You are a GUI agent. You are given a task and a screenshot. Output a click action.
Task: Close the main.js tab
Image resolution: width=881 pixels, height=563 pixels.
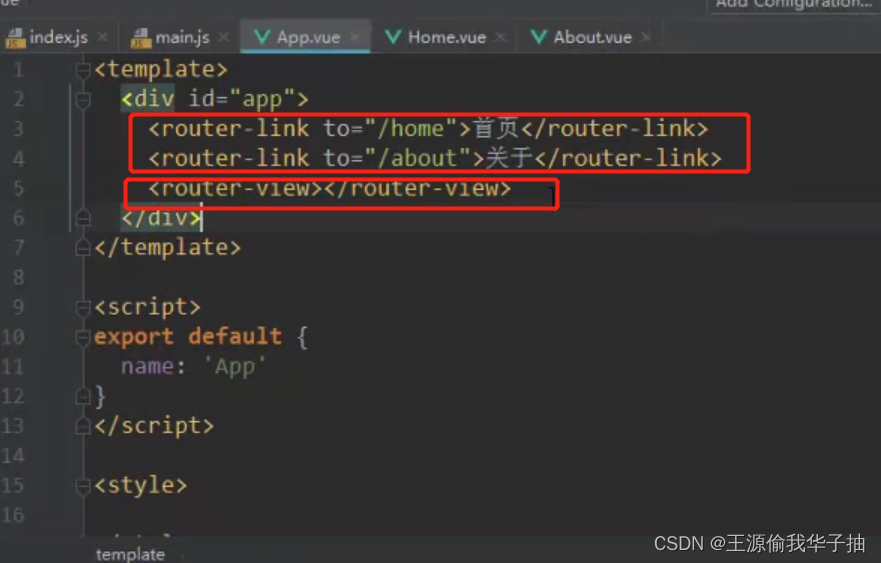click(x=224, y=37)
